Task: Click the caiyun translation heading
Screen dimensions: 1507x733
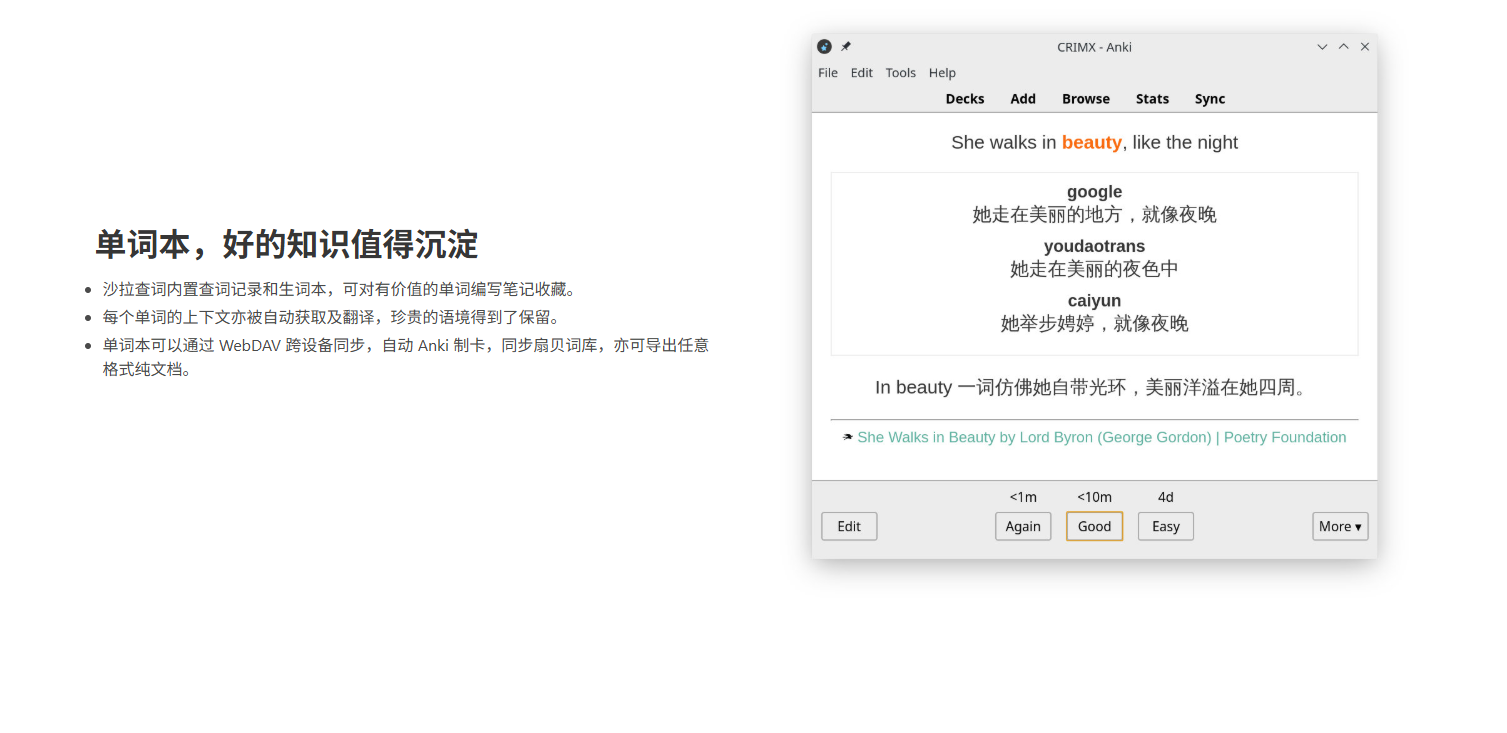Action: [1094, 301]
